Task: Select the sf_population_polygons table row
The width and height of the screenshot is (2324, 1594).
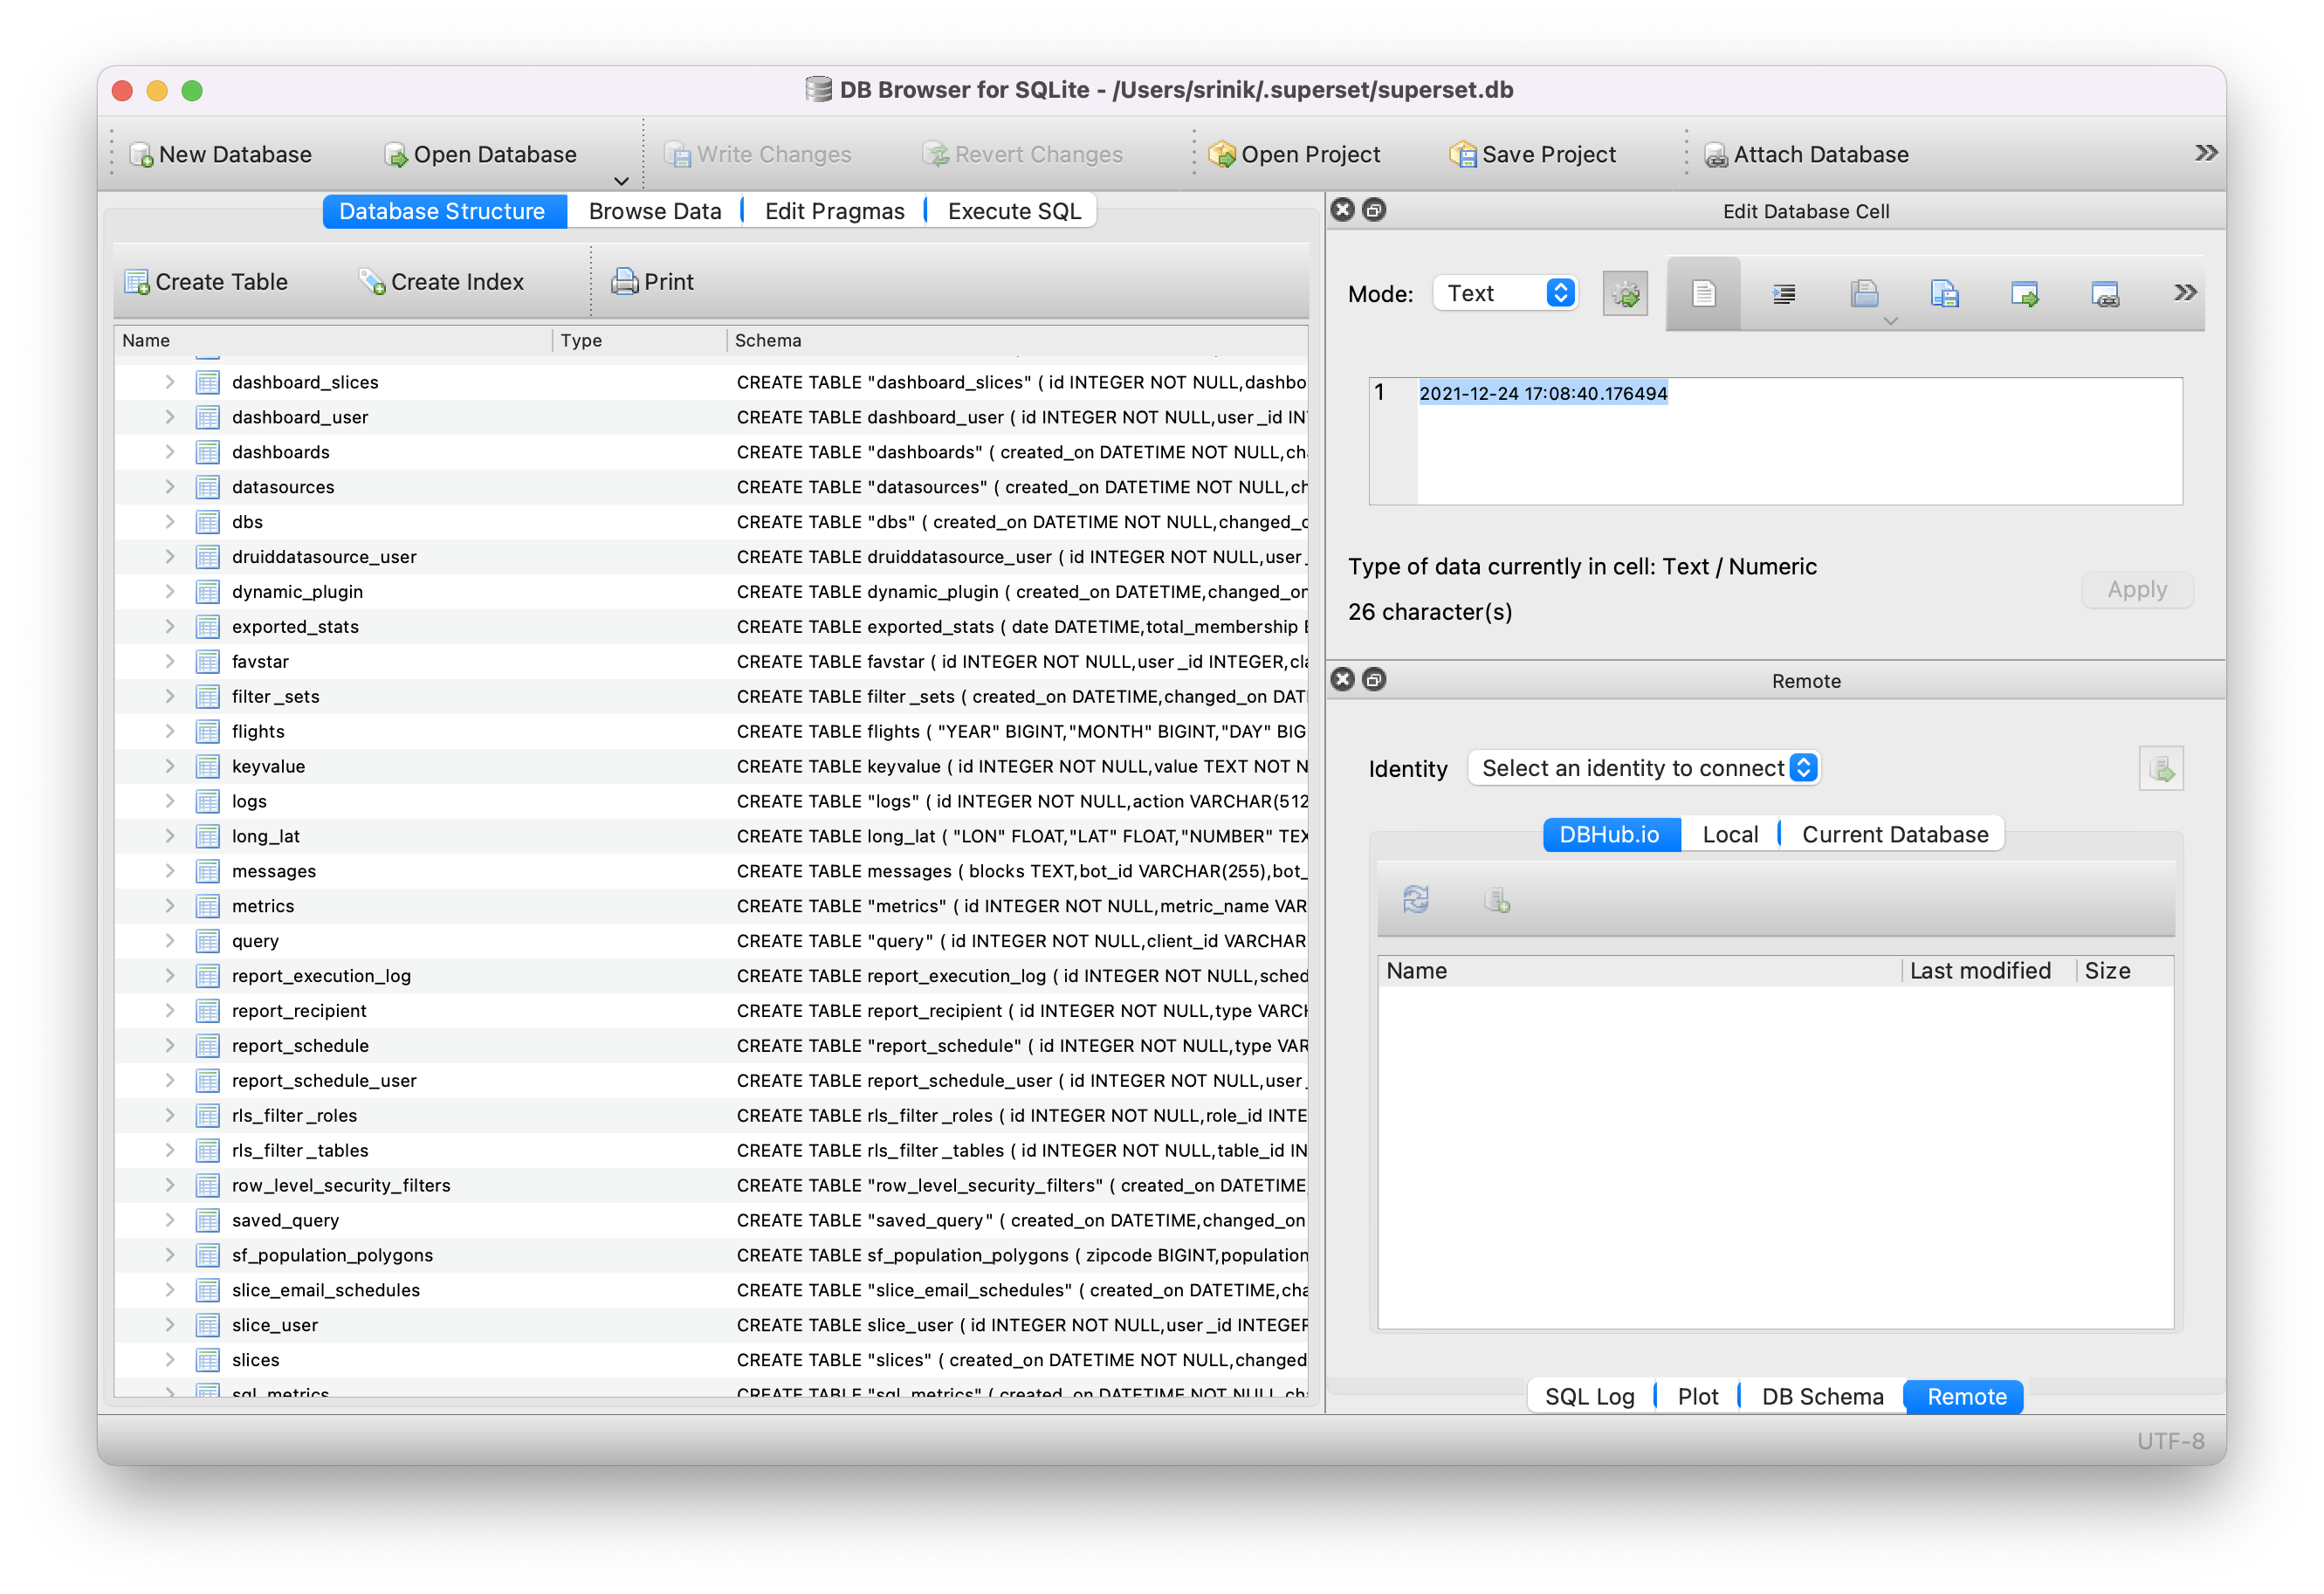Action: pos(710,1255)
